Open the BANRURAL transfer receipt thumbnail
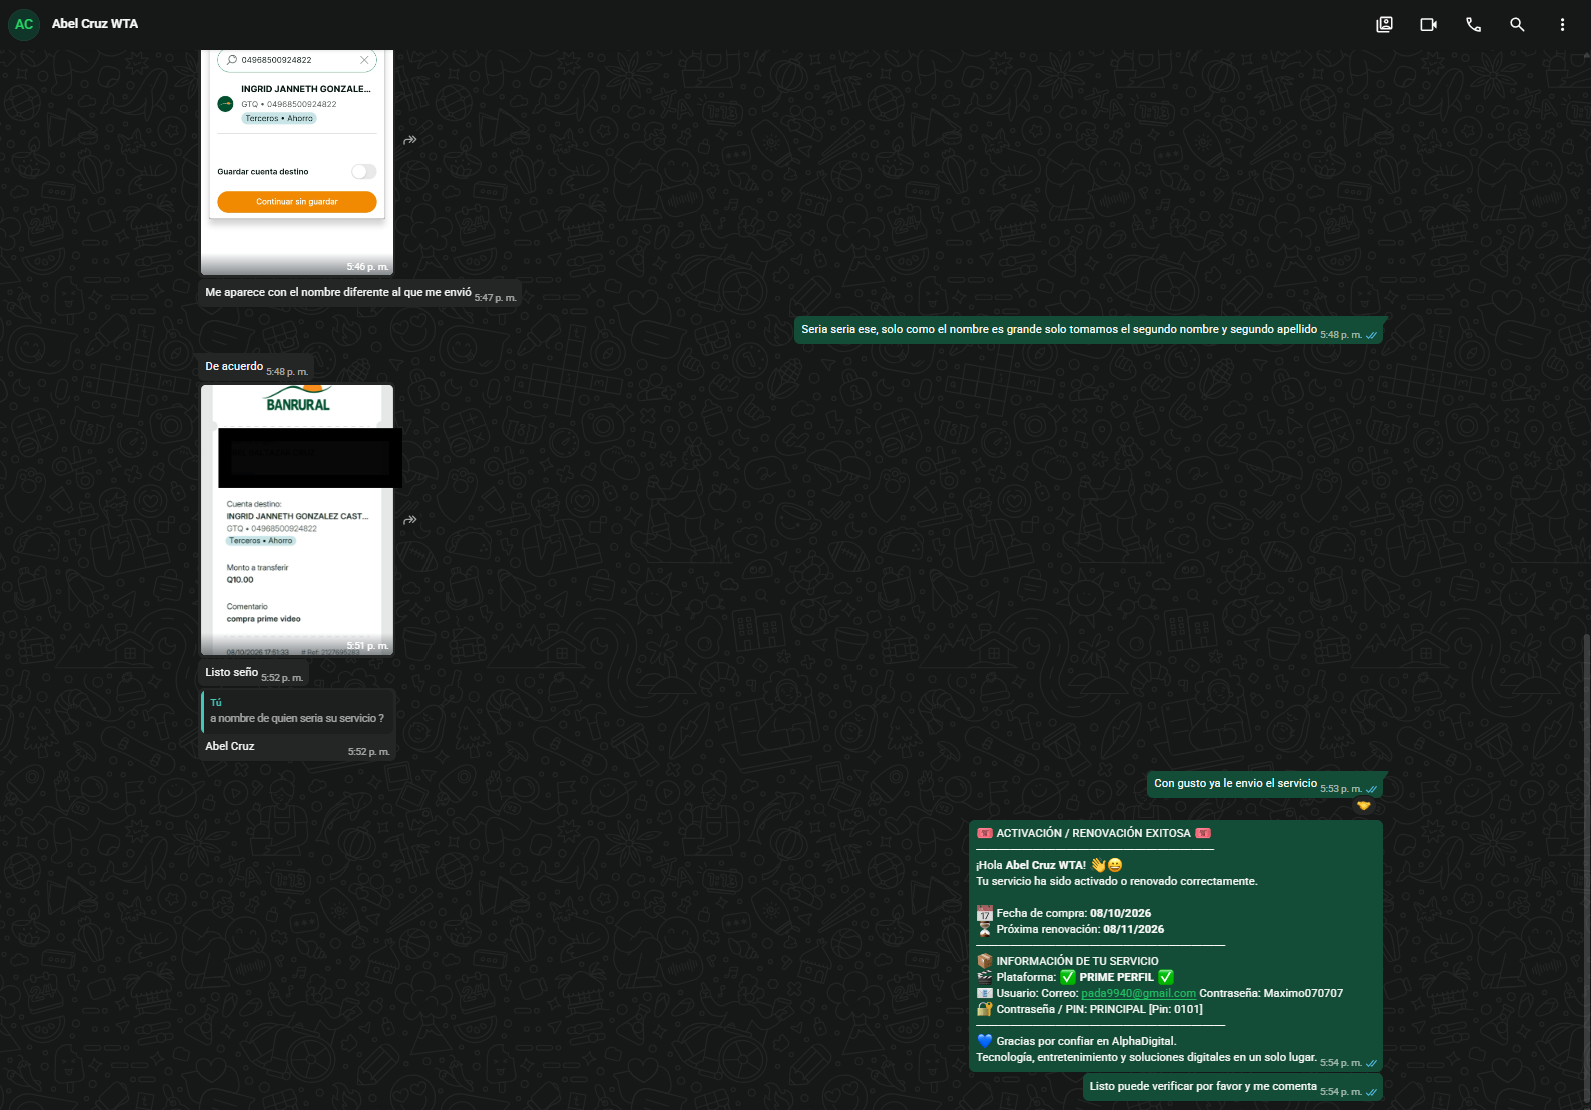The image size is (1591, 1110). tap(297, 520)
